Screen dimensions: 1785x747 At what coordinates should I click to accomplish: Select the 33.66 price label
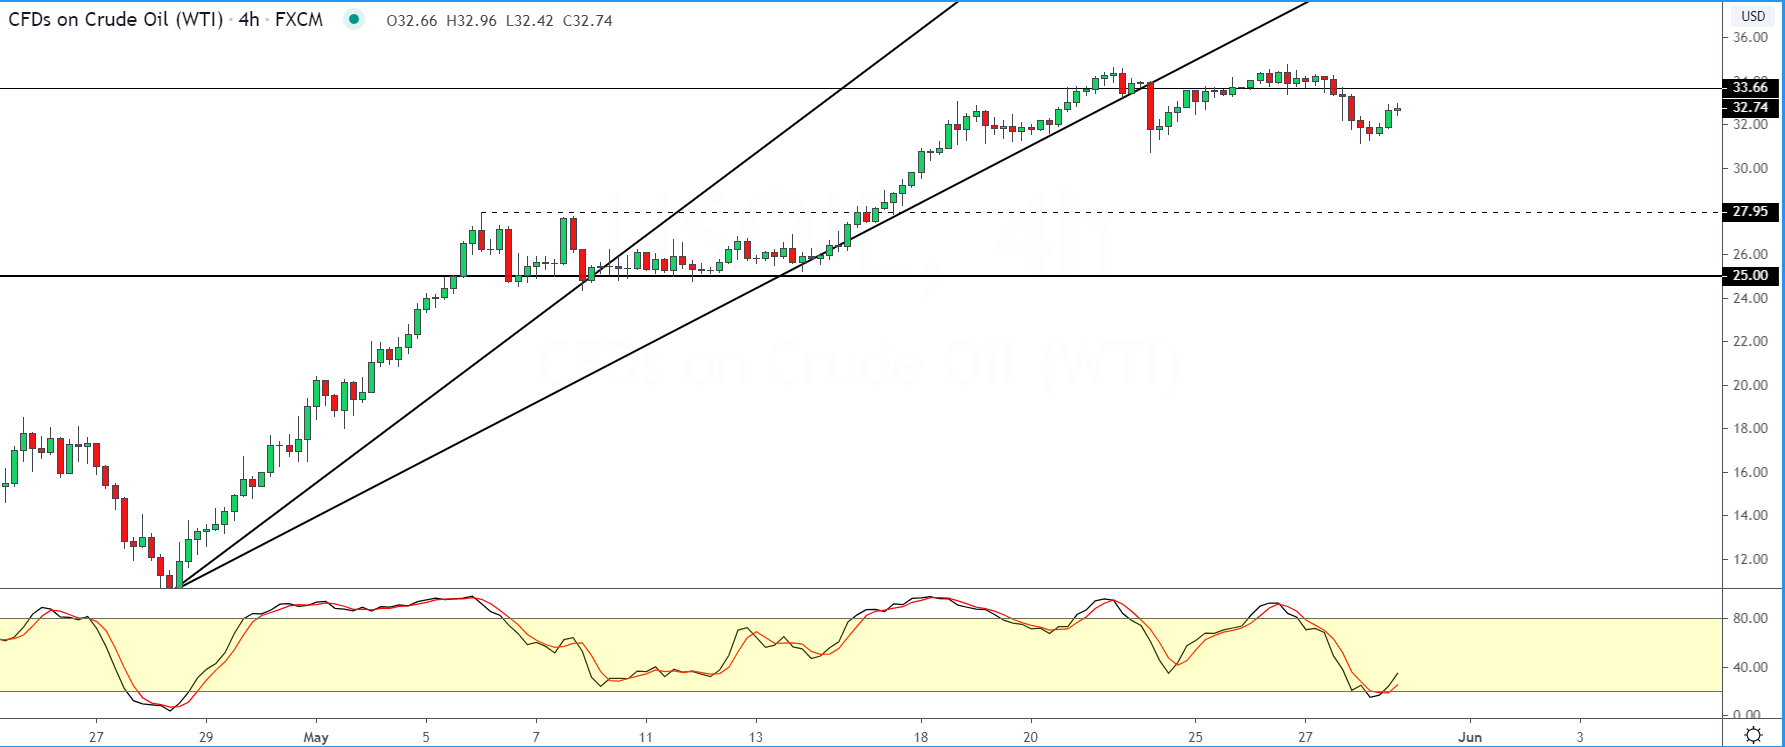[1750, 88]
